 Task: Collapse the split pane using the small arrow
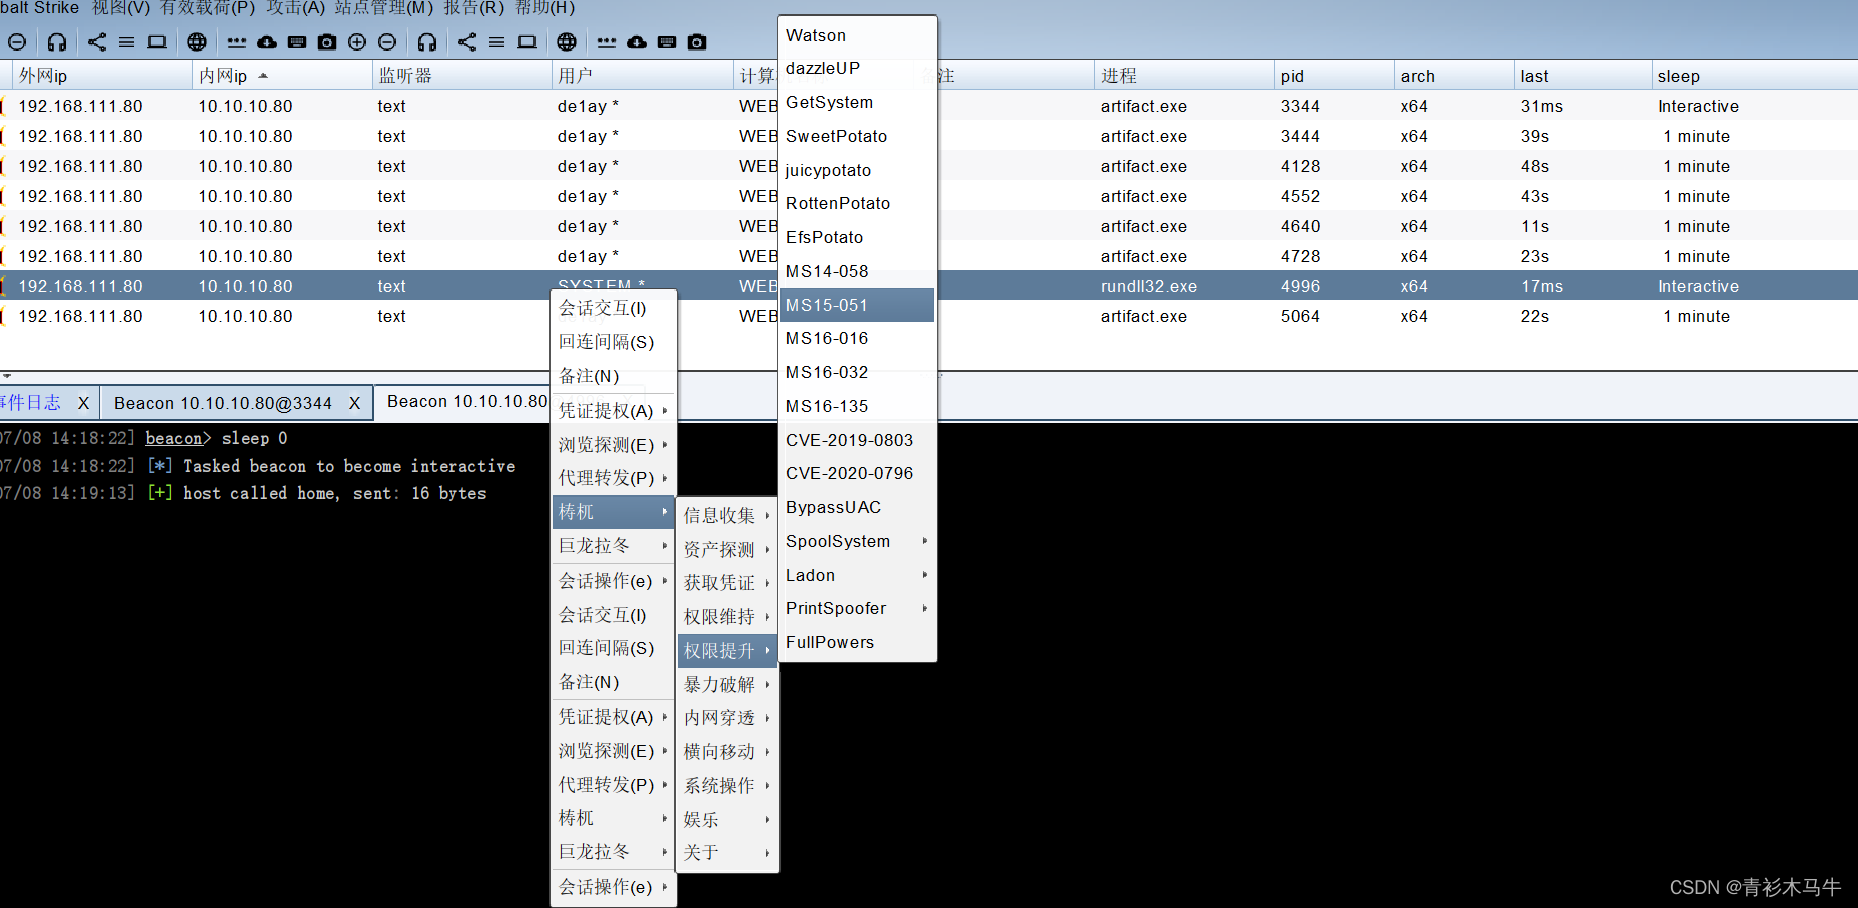coord(7,376)
